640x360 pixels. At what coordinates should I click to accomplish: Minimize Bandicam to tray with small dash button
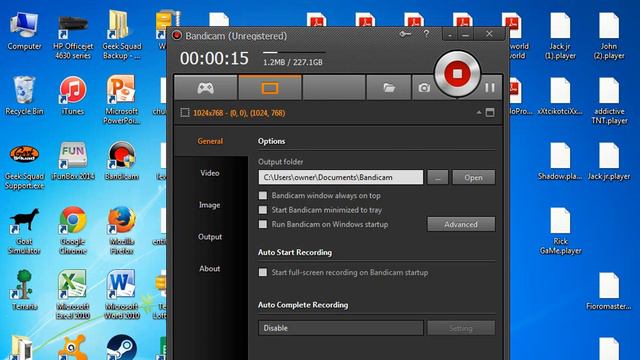click(450, 35)
